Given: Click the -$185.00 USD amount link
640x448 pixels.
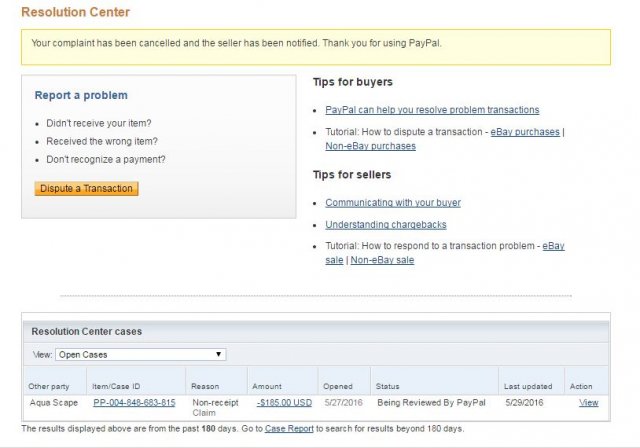Looking at the screenshot, I should tap(282, 403).
